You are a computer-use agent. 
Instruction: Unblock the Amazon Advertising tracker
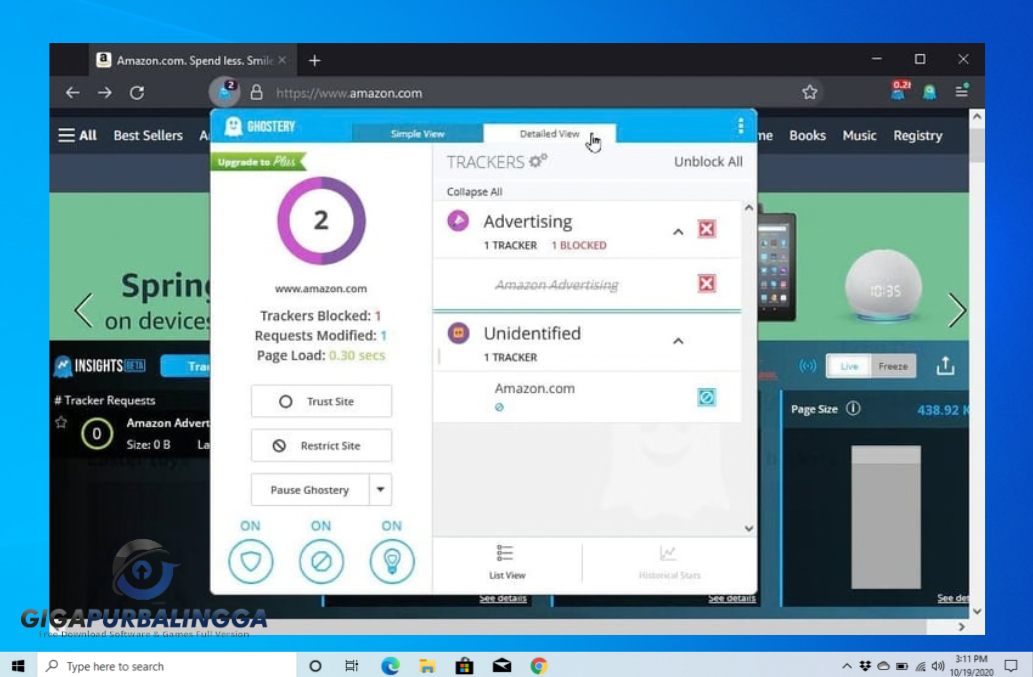706,284
